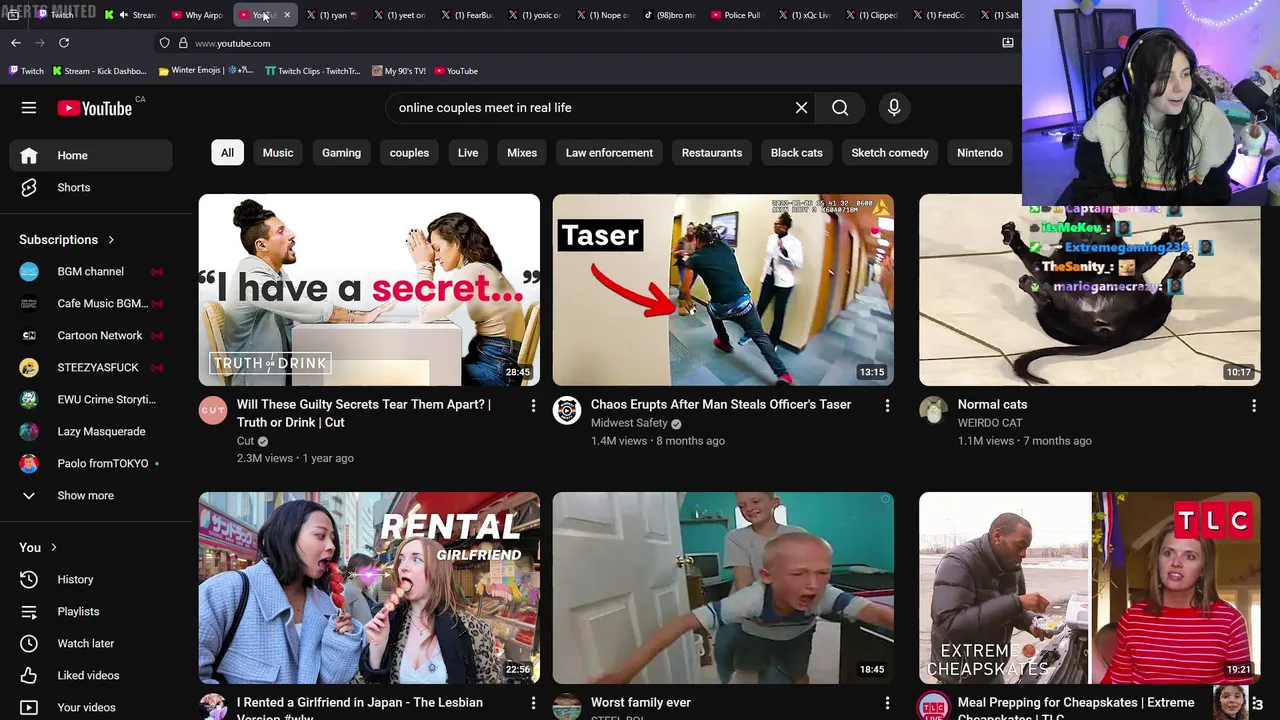Open Cartoon Network subscription
The height and width of the screenshot is (720, 1280).
tap(91, 336)
